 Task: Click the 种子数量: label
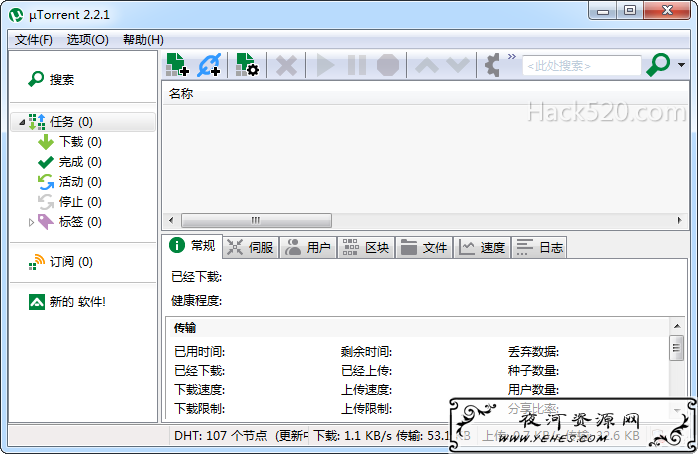tap(533, 370)
